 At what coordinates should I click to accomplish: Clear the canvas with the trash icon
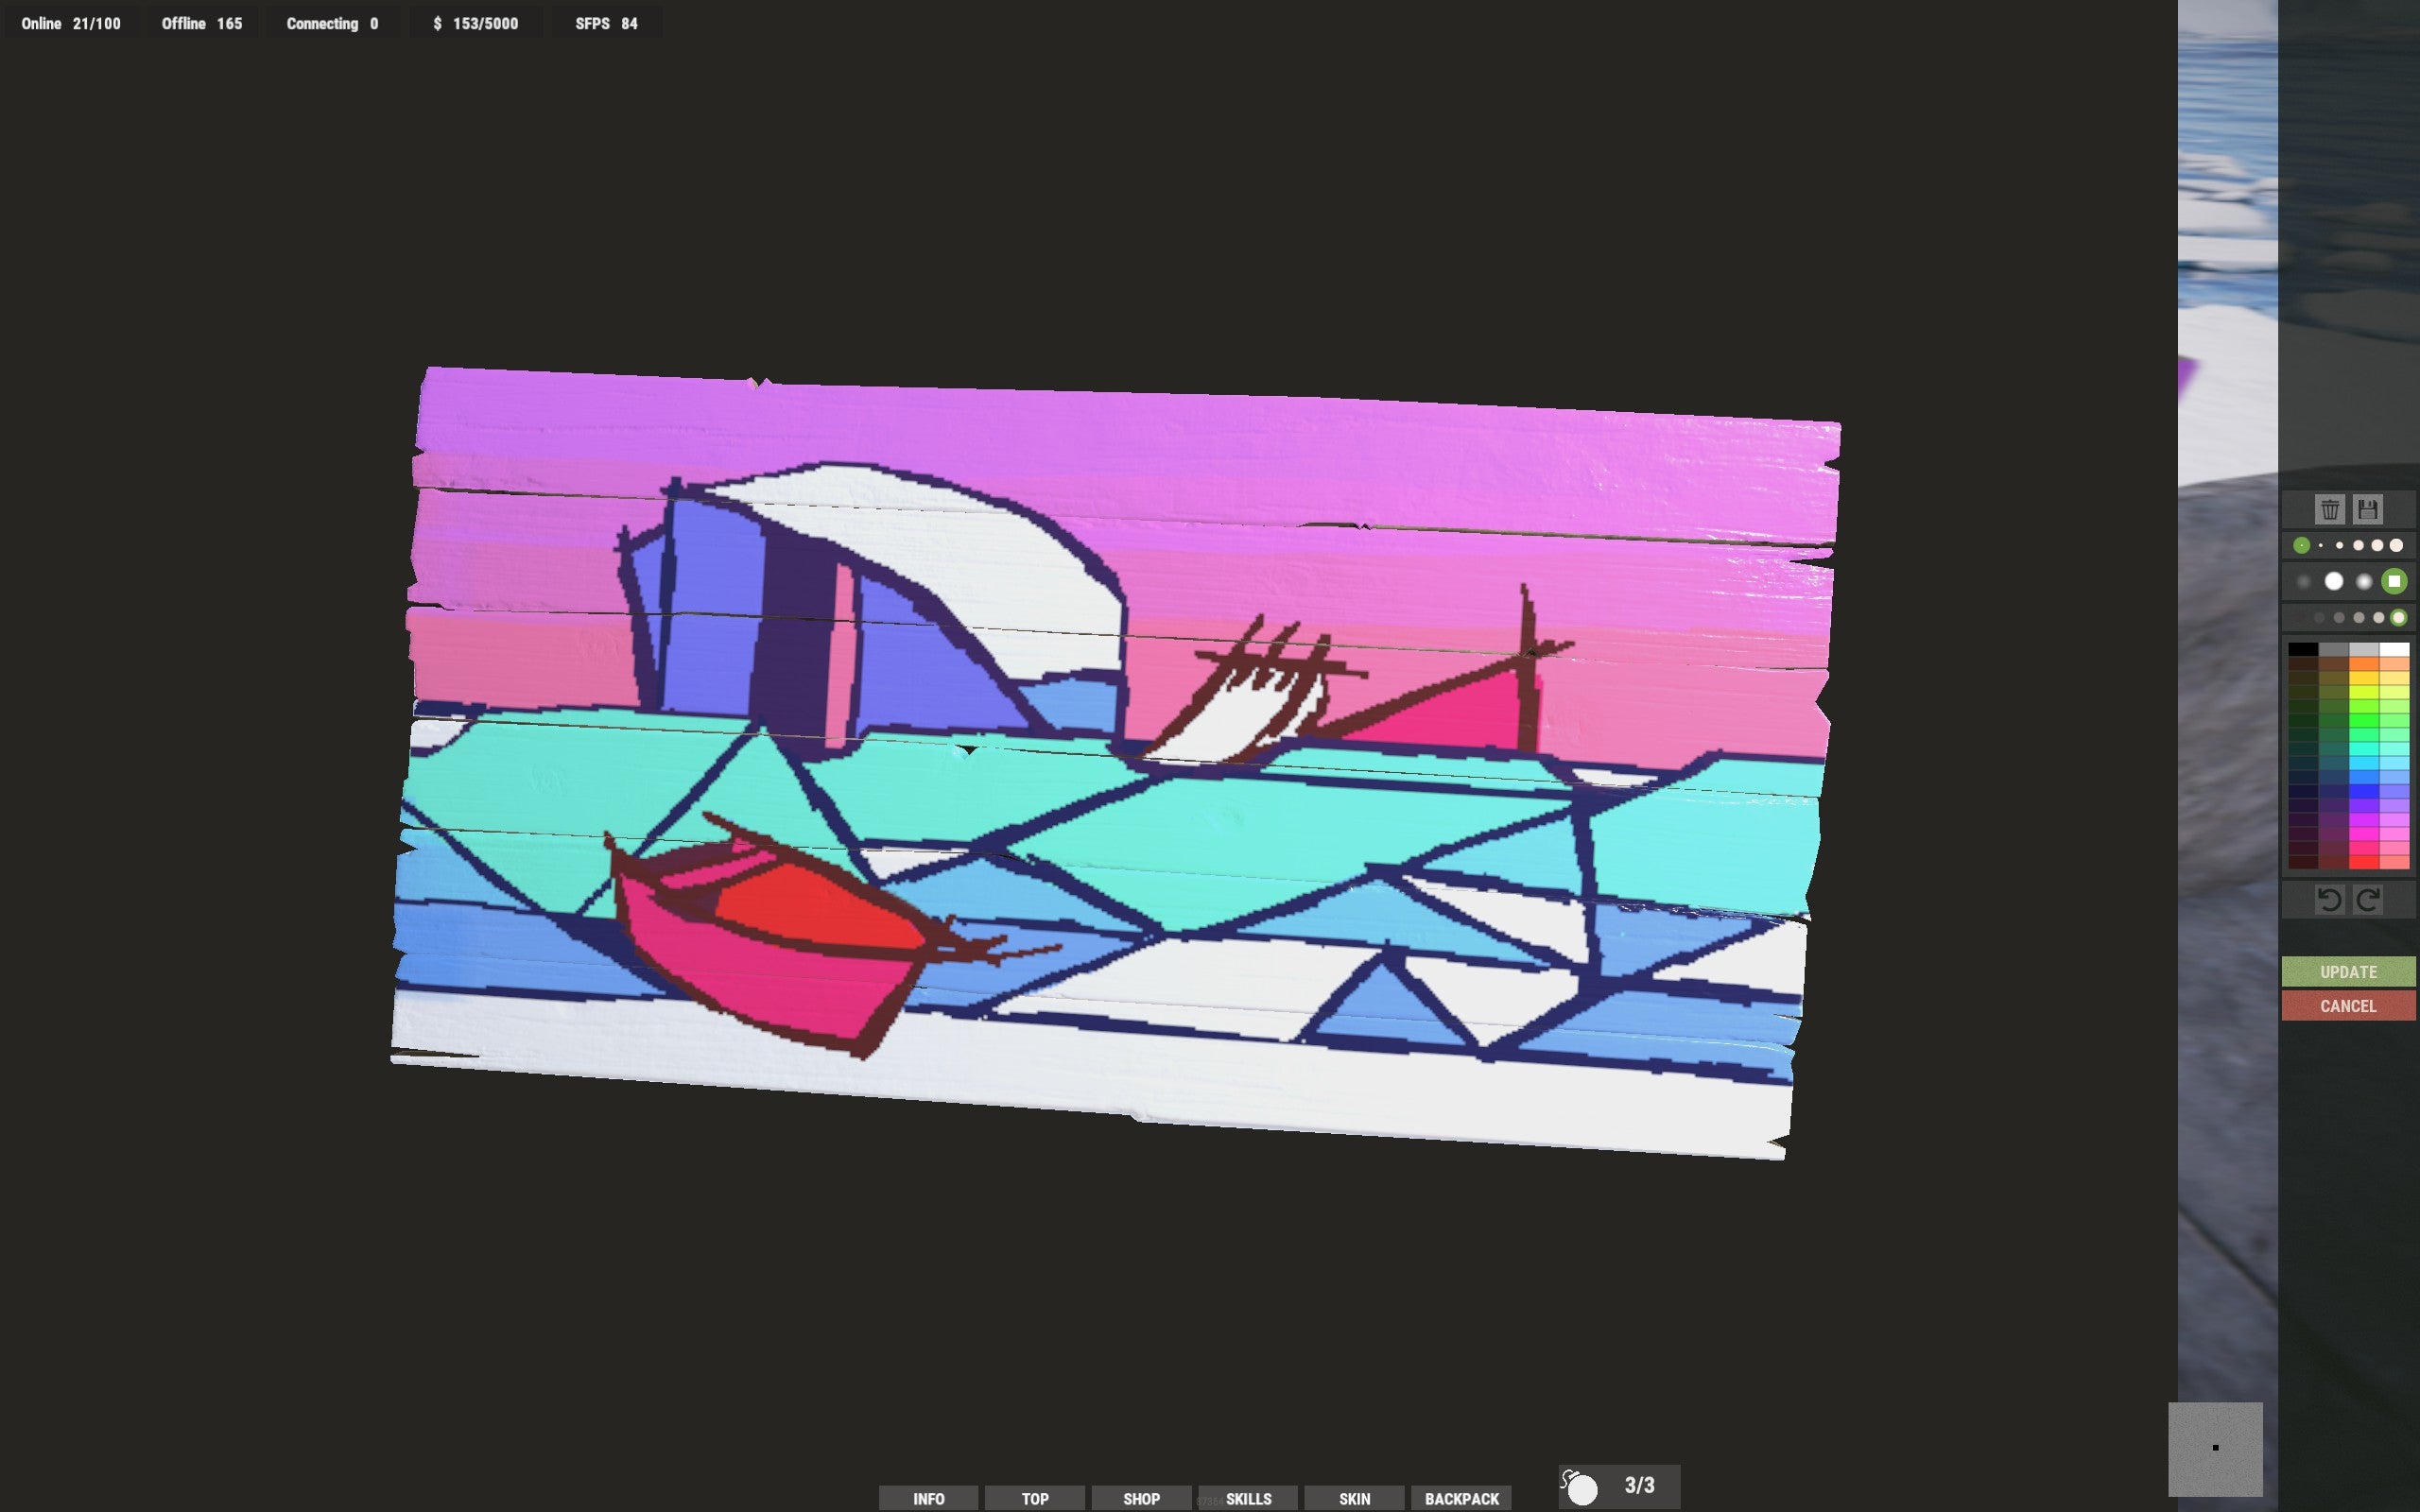[x=2332, y=510]
